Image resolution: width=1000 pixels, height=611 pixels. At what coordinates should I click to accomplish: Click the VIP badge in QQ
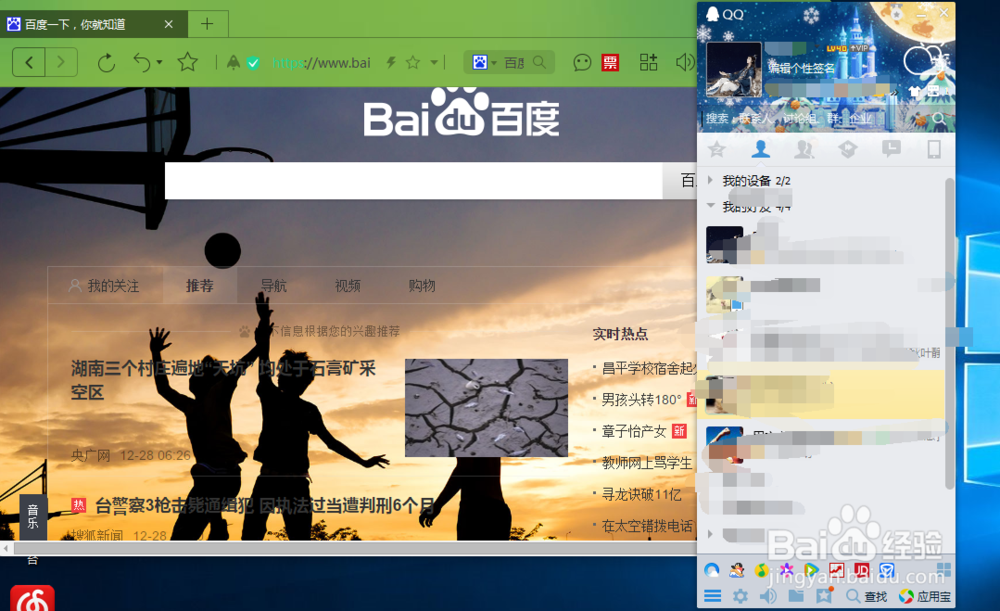click(858, 48)
